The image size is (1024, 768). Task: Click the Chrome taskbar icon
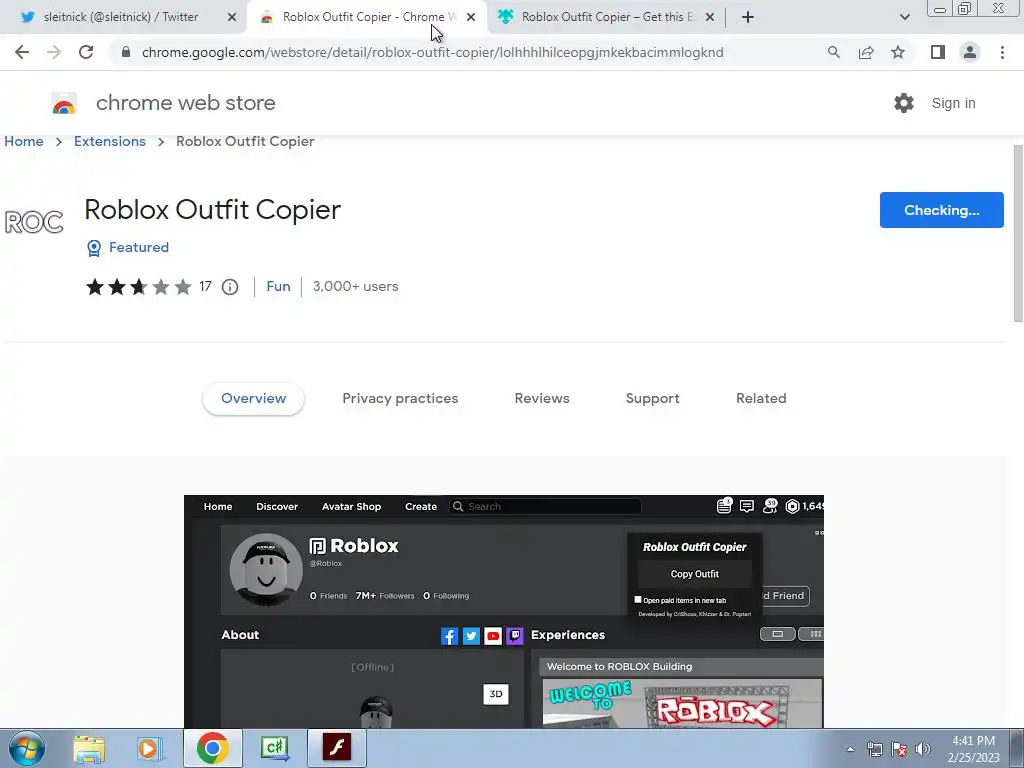tap(212, 748)
